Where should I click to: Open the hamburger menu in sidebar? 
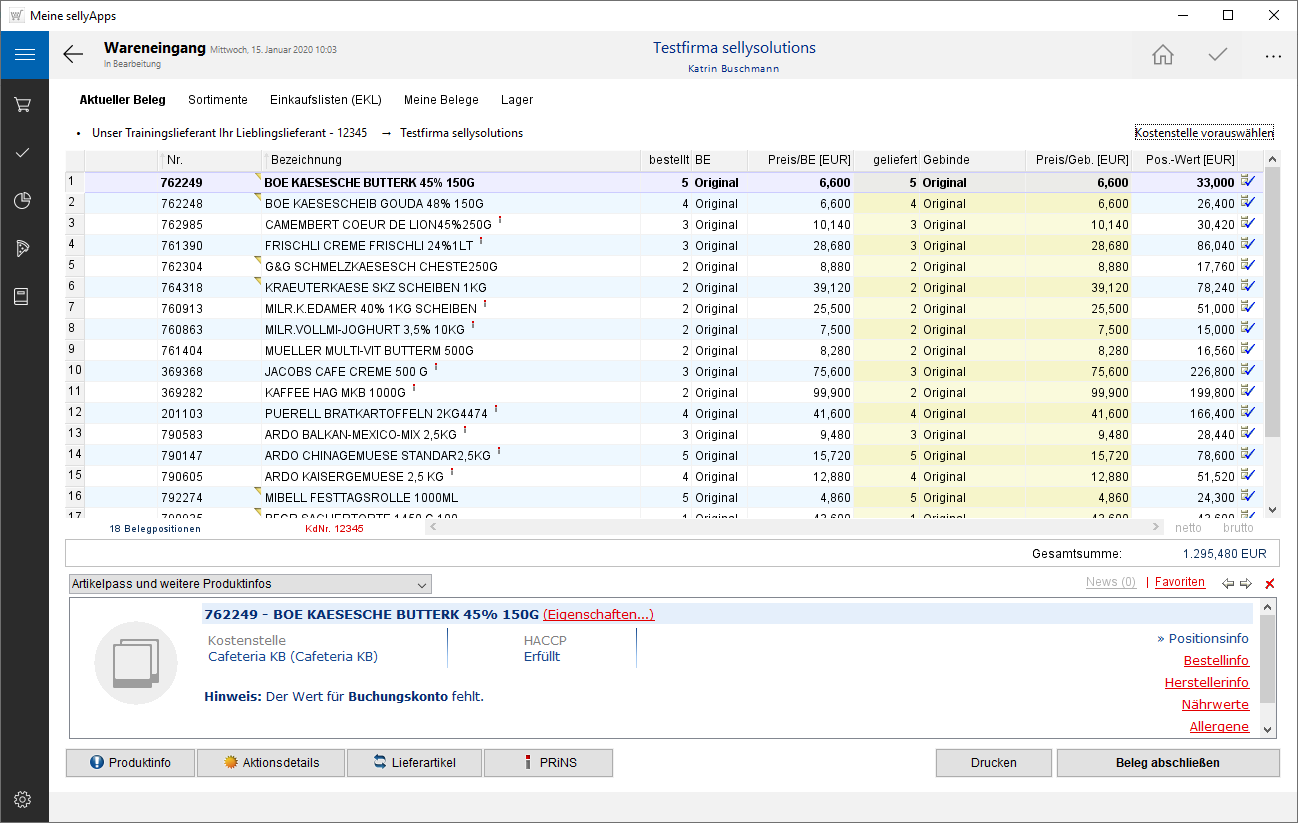[x=24, y=55]
